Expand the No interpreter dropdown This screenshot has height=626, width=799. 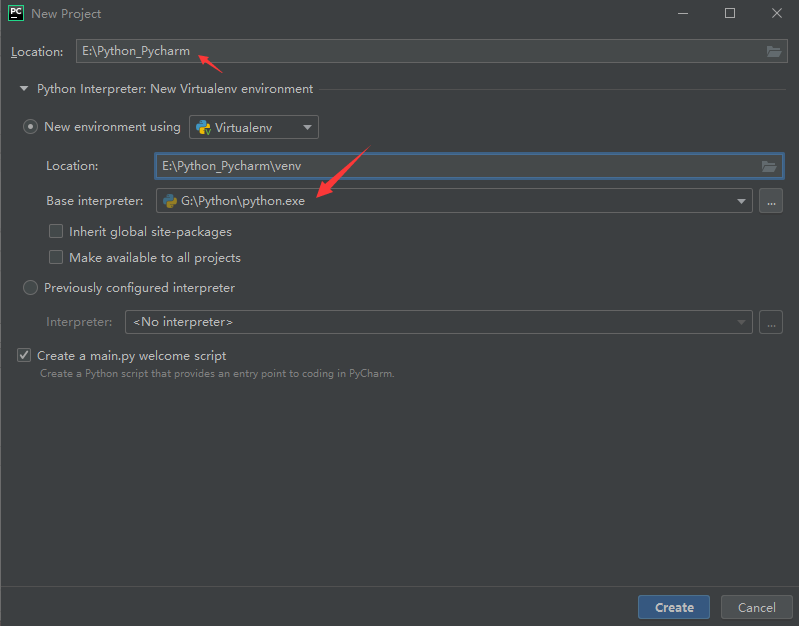click(x=741, y=322)
